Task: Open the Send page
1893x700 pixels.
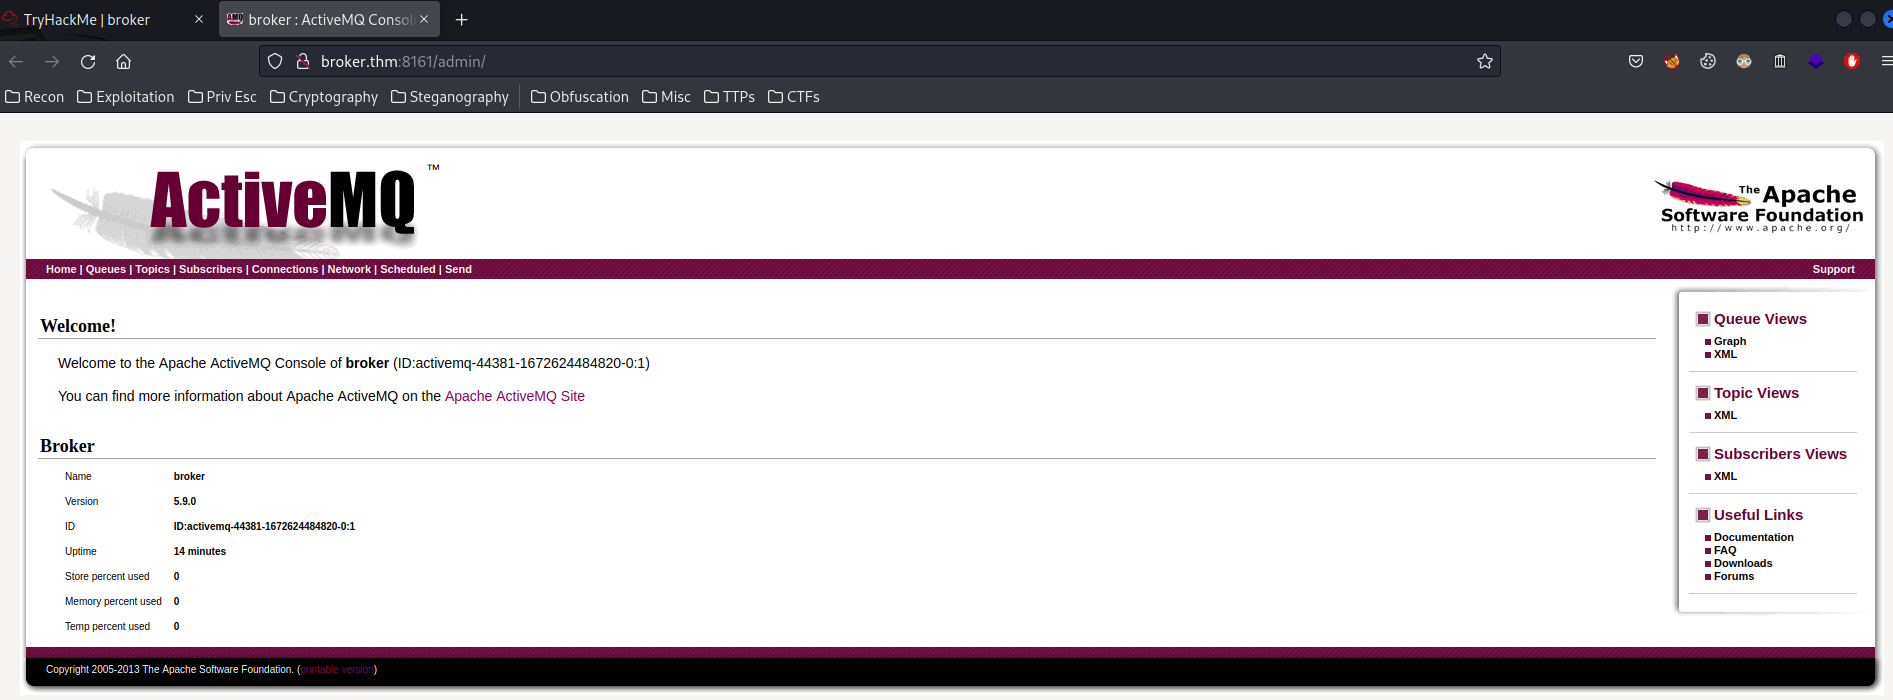Action: 458,269
